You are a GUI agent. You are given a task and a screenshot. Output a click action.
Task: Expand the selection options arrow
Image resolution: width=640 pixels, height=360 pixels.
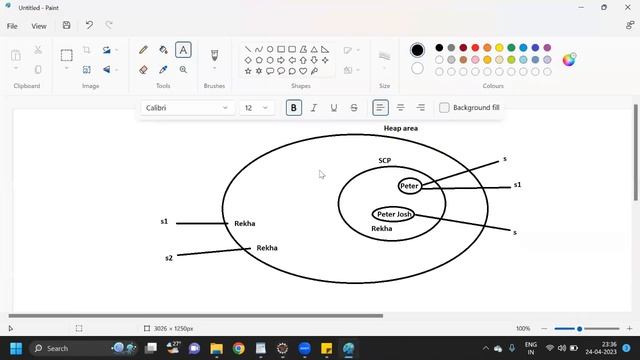click(67, 68)
